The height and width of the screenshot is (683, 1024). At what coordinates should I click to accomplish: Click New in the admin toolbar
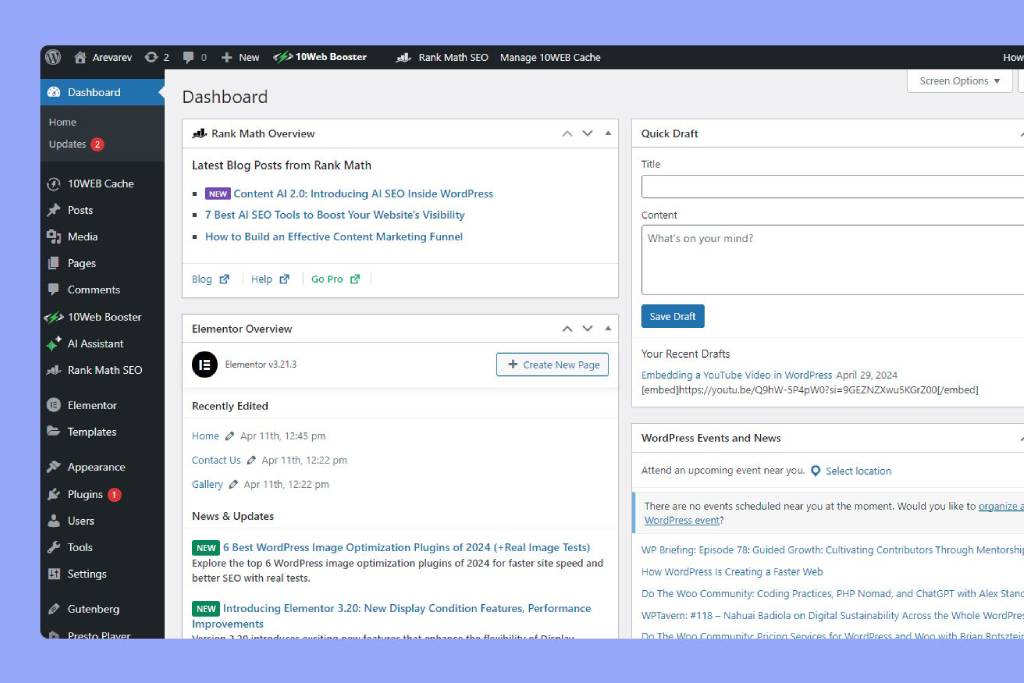click(x=240, y=57)
